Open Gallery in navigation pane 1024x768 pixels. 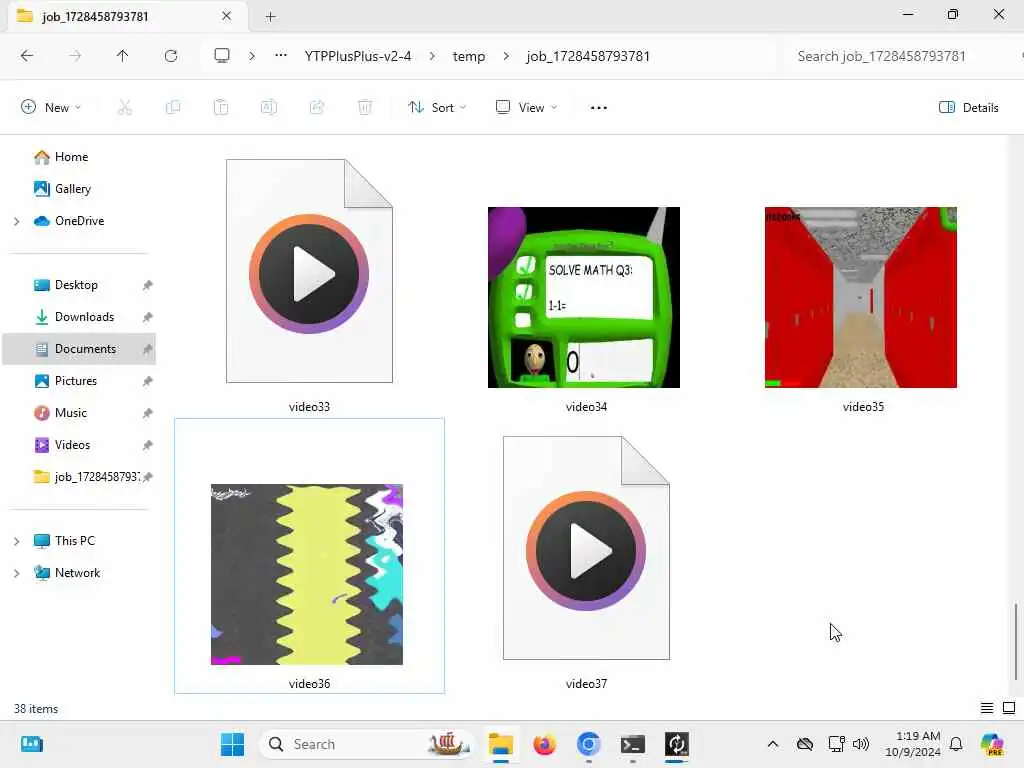[72, 189]
